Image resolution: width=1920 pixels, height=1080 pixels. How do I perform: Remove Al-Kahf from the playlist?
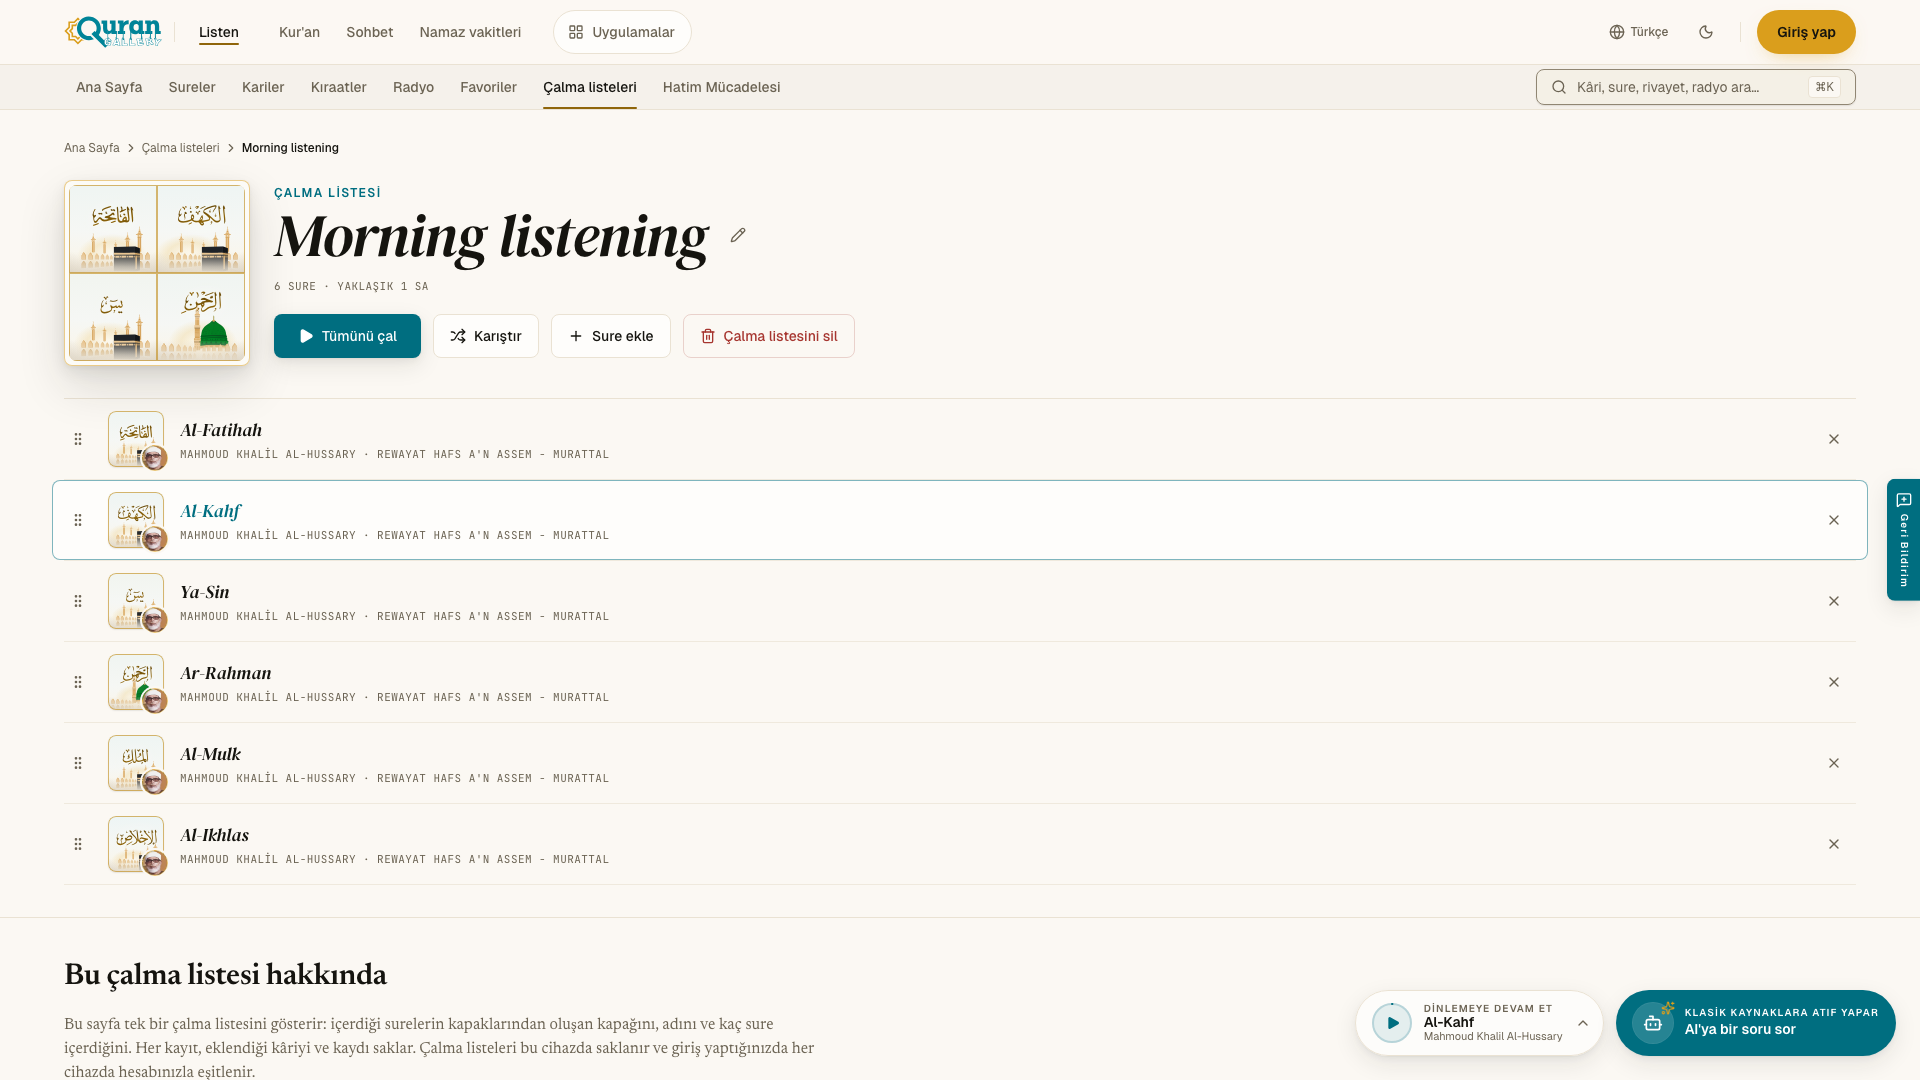(1834, 520)
